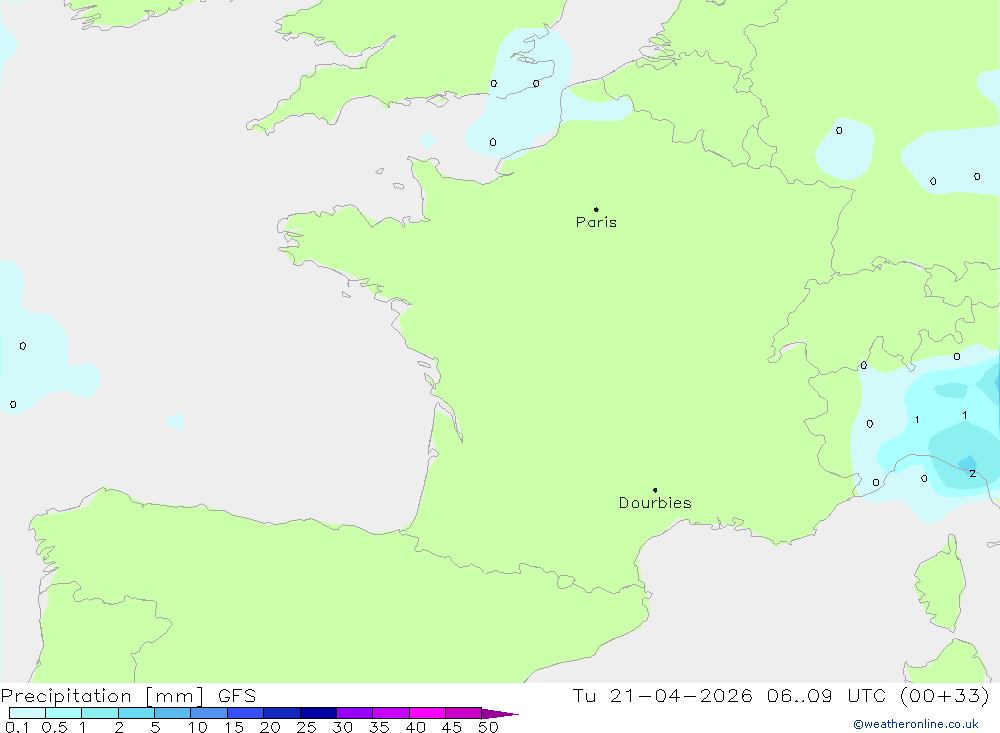This screenshot has width=1000, height=733.
Task: Pick the legend swatch between 0.1 and 0.5
Action: [27, 713]
